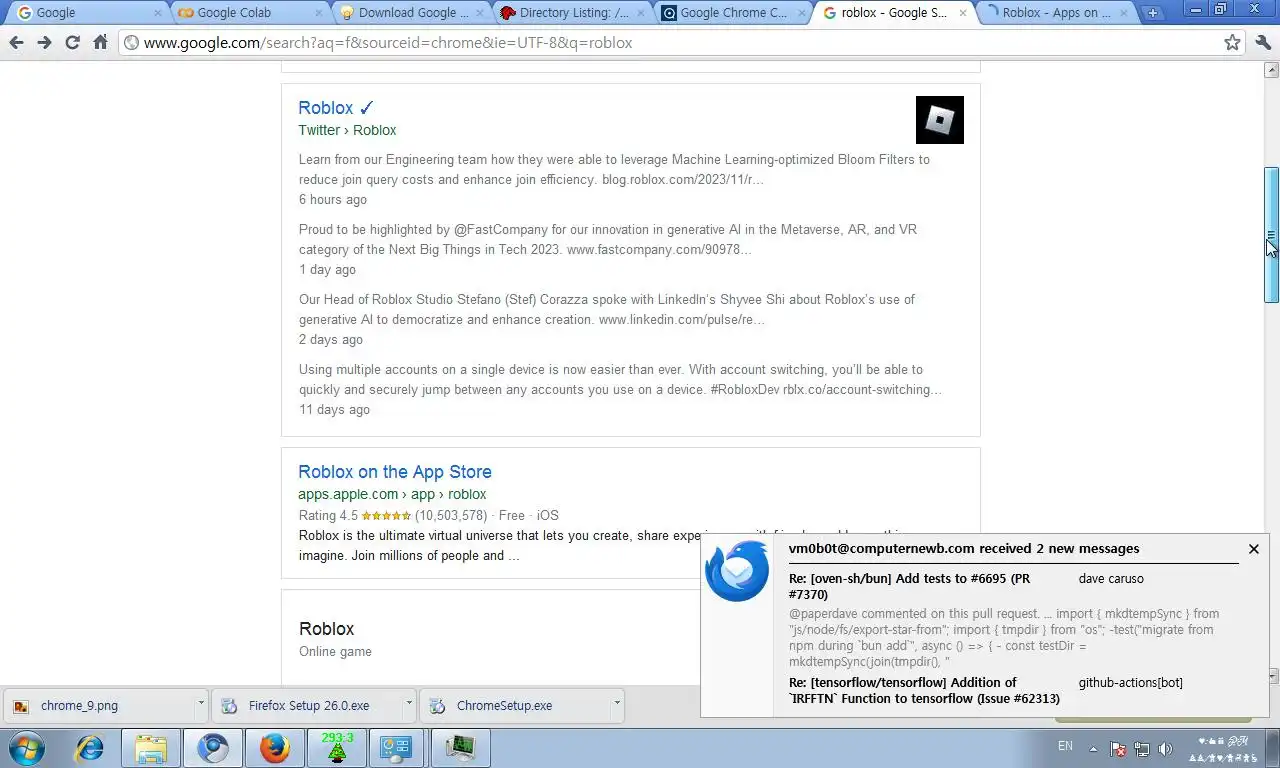Screen dimensions: 1280x768
Task: Click the "11 days ago" timestamp
Action: [x=334, y=410]
